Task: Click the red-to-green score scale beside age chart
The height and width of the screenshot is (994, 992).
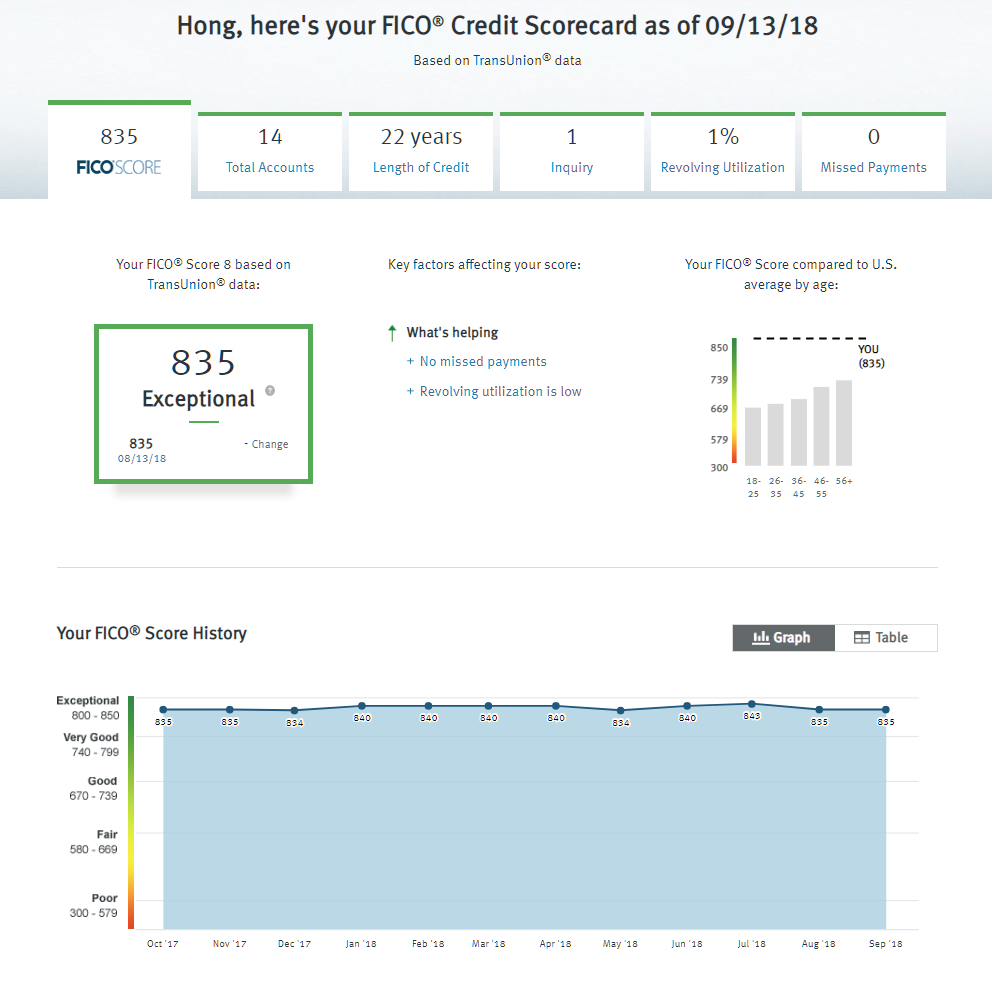Action: (733, 402)
